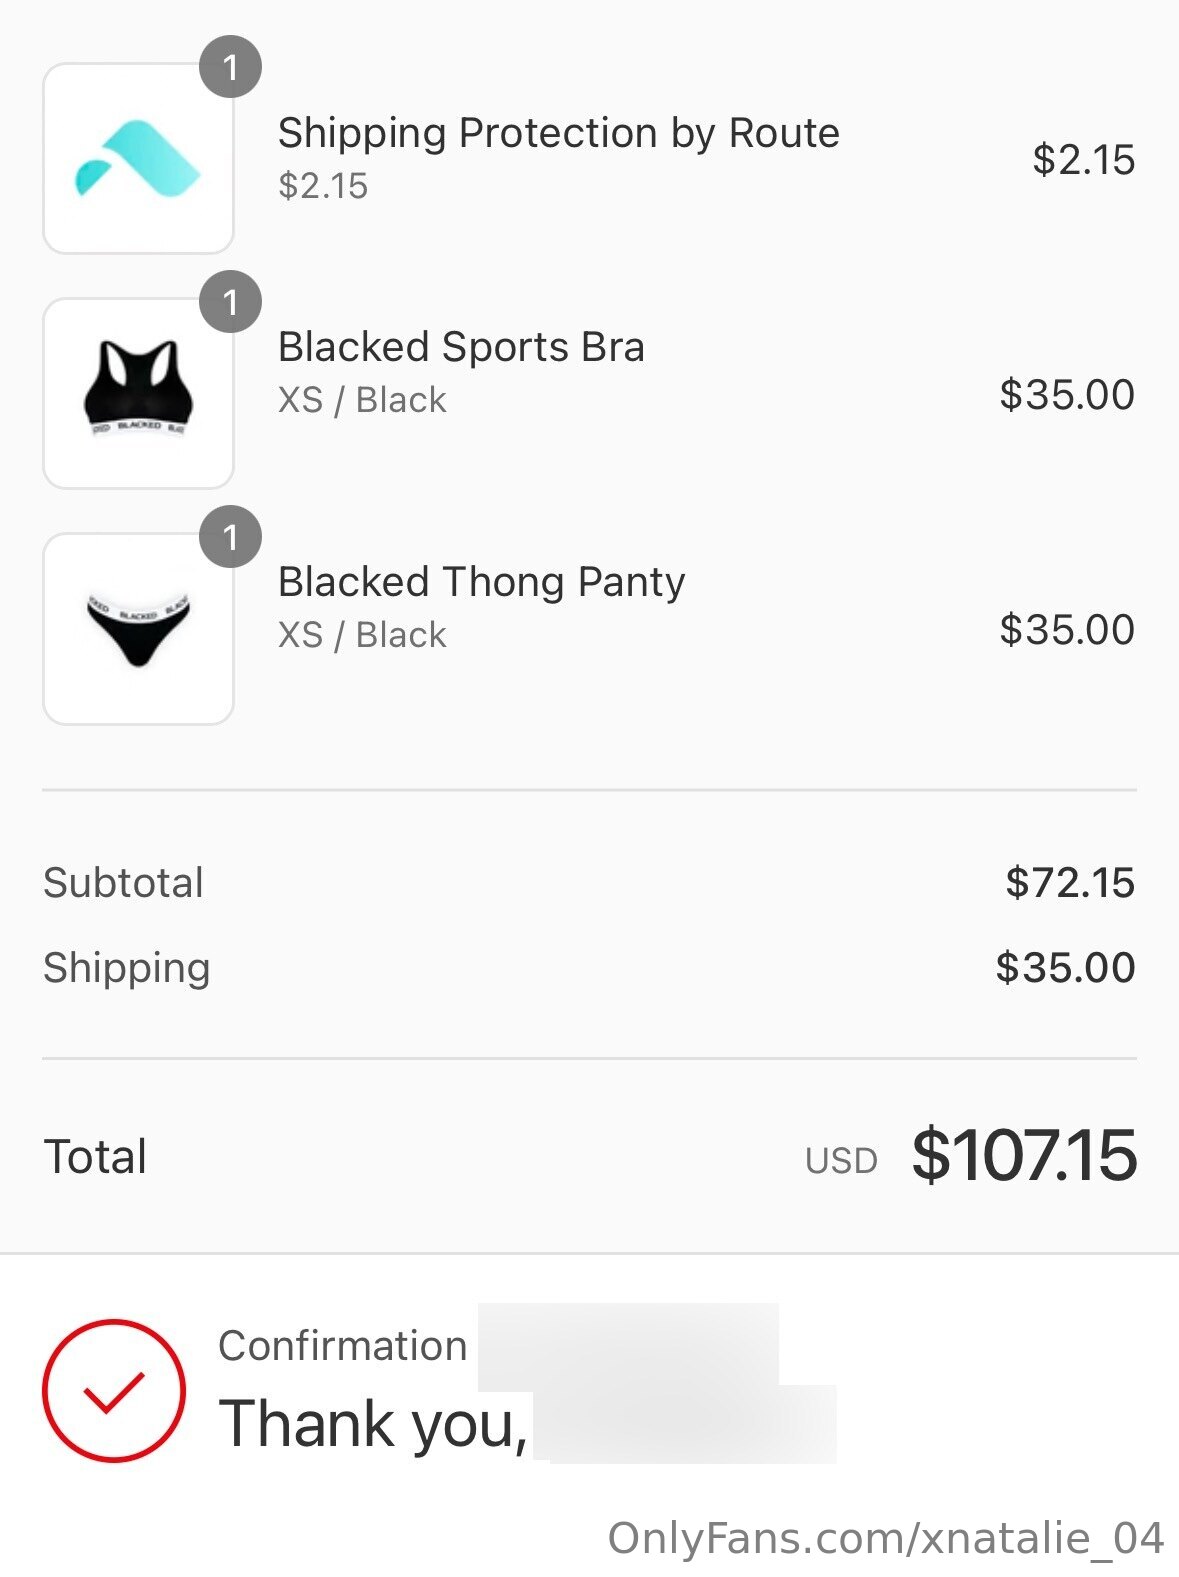Viewport: 1179px width, 1577px height.
Task: Tap the $107.15 total amount
Action: (1024, 1156)
